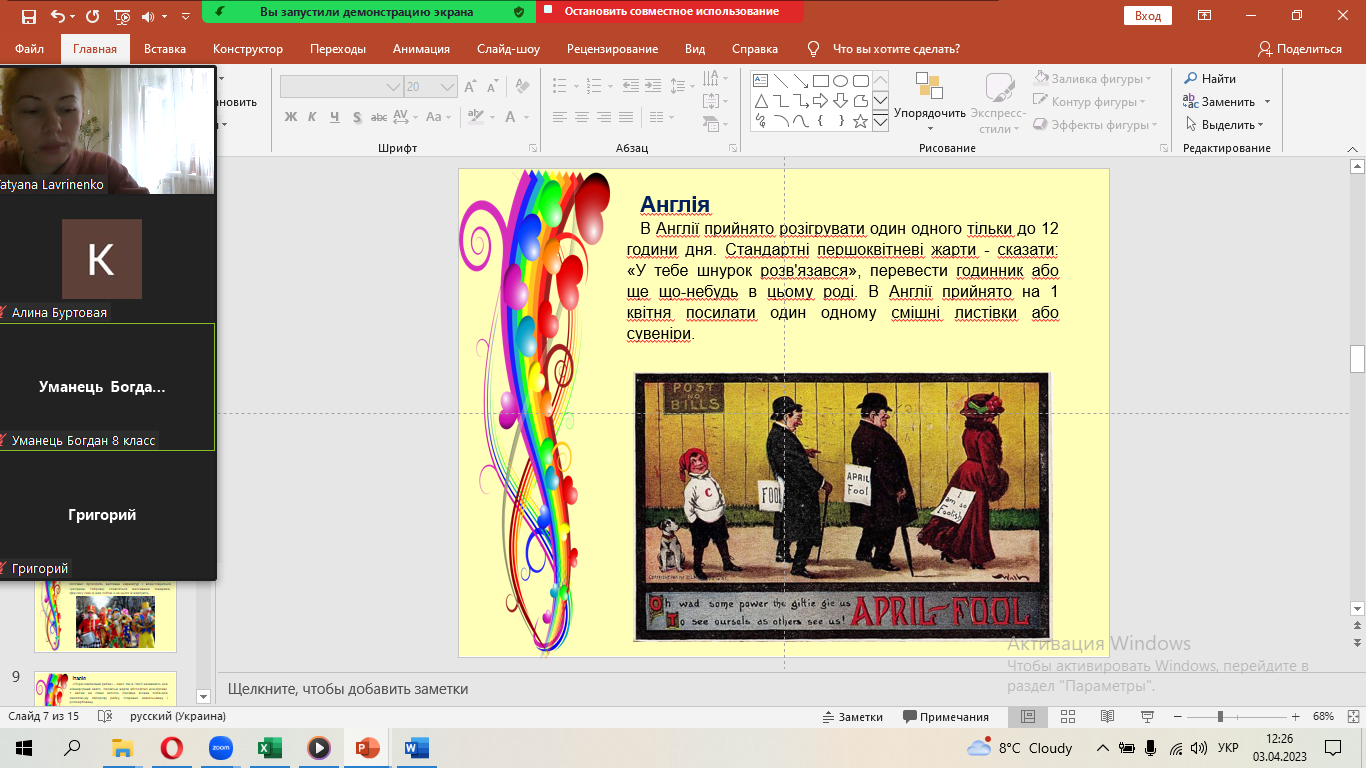The height and width of the screenshot is (768, 1366).
Task: Open the Абзац dialog launcher
Action: 734,148
